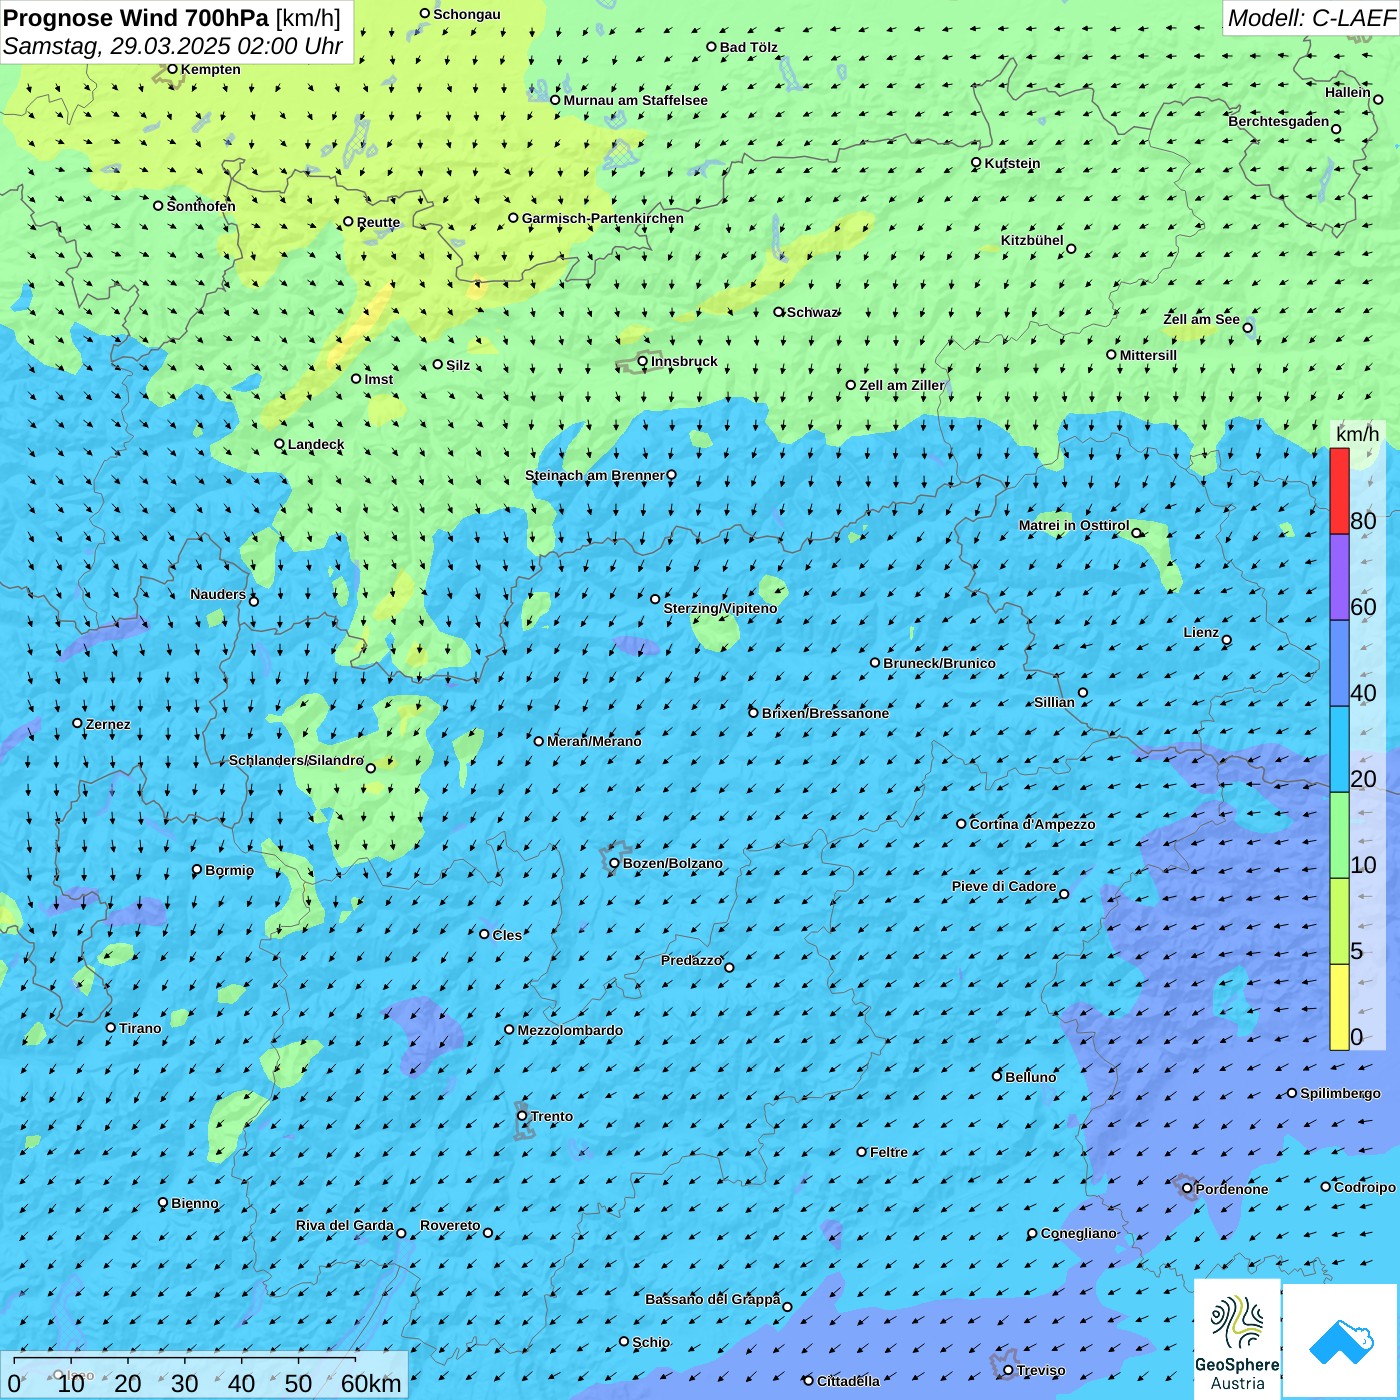This screenshot has height=1400, width=1400.
Task: Click the Feltre city label
Action: coord(888,1152)
